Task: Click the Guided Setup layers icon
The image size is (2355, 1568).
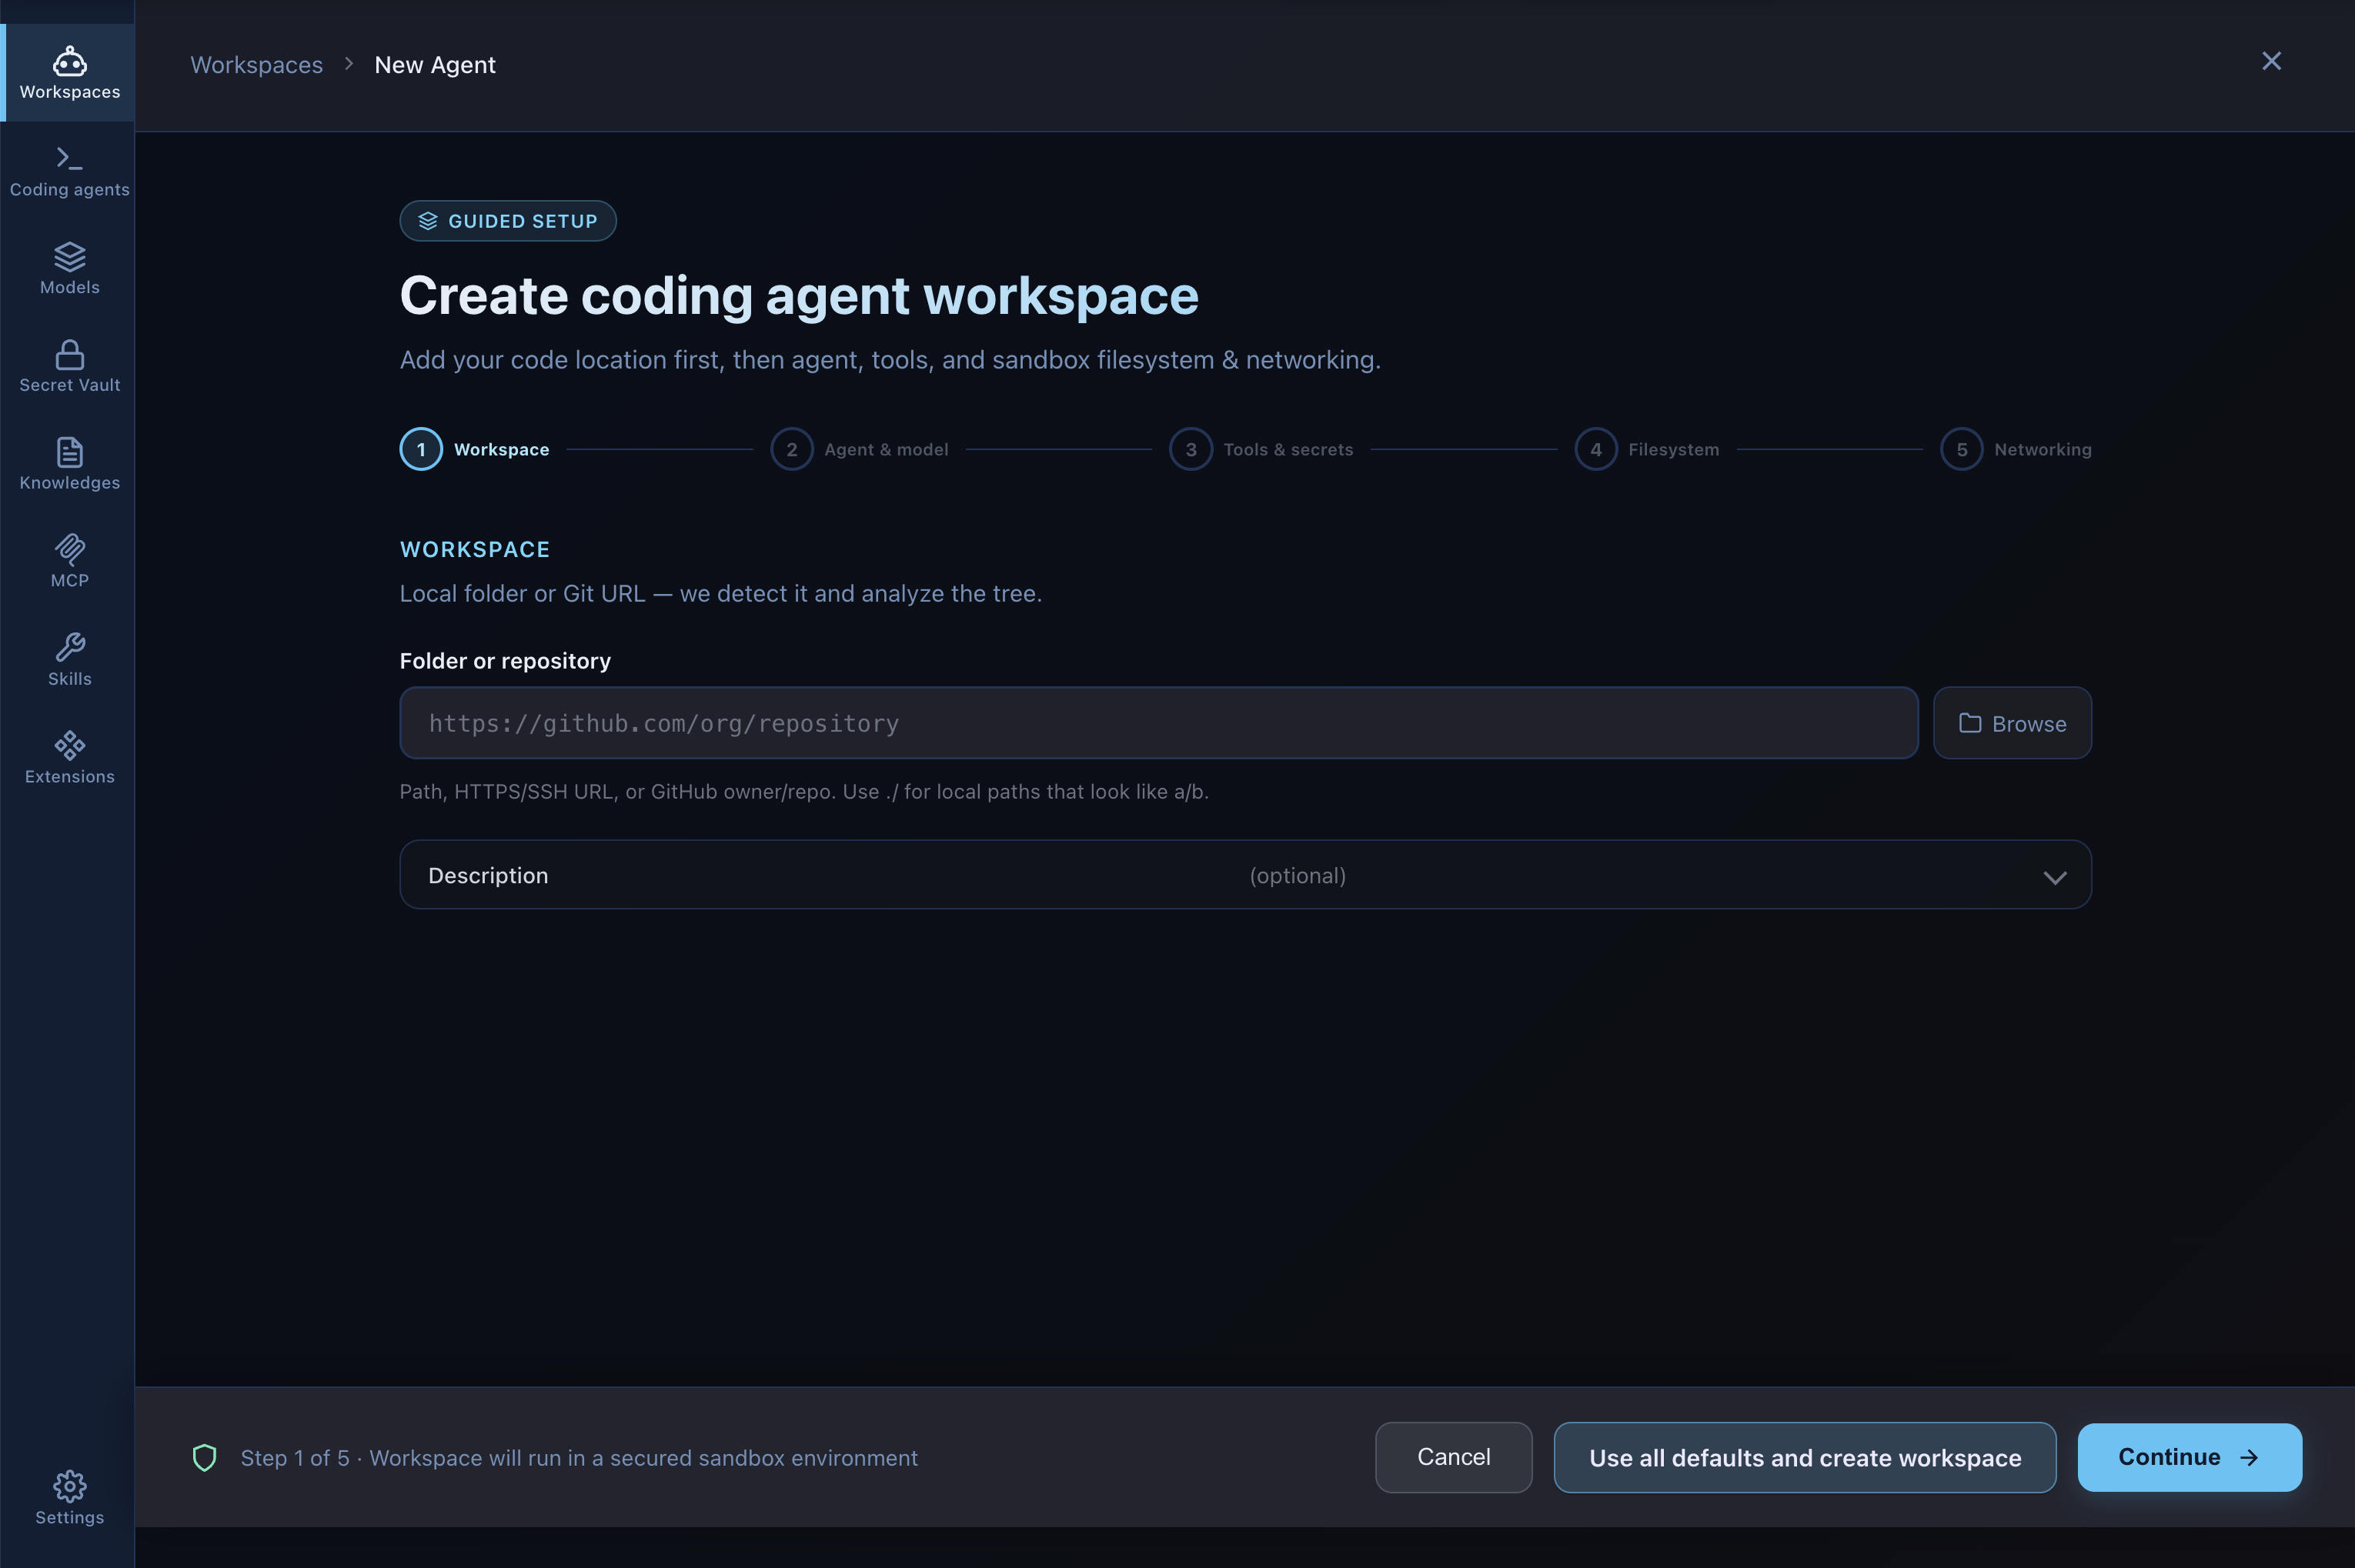Action: [428, 221]
